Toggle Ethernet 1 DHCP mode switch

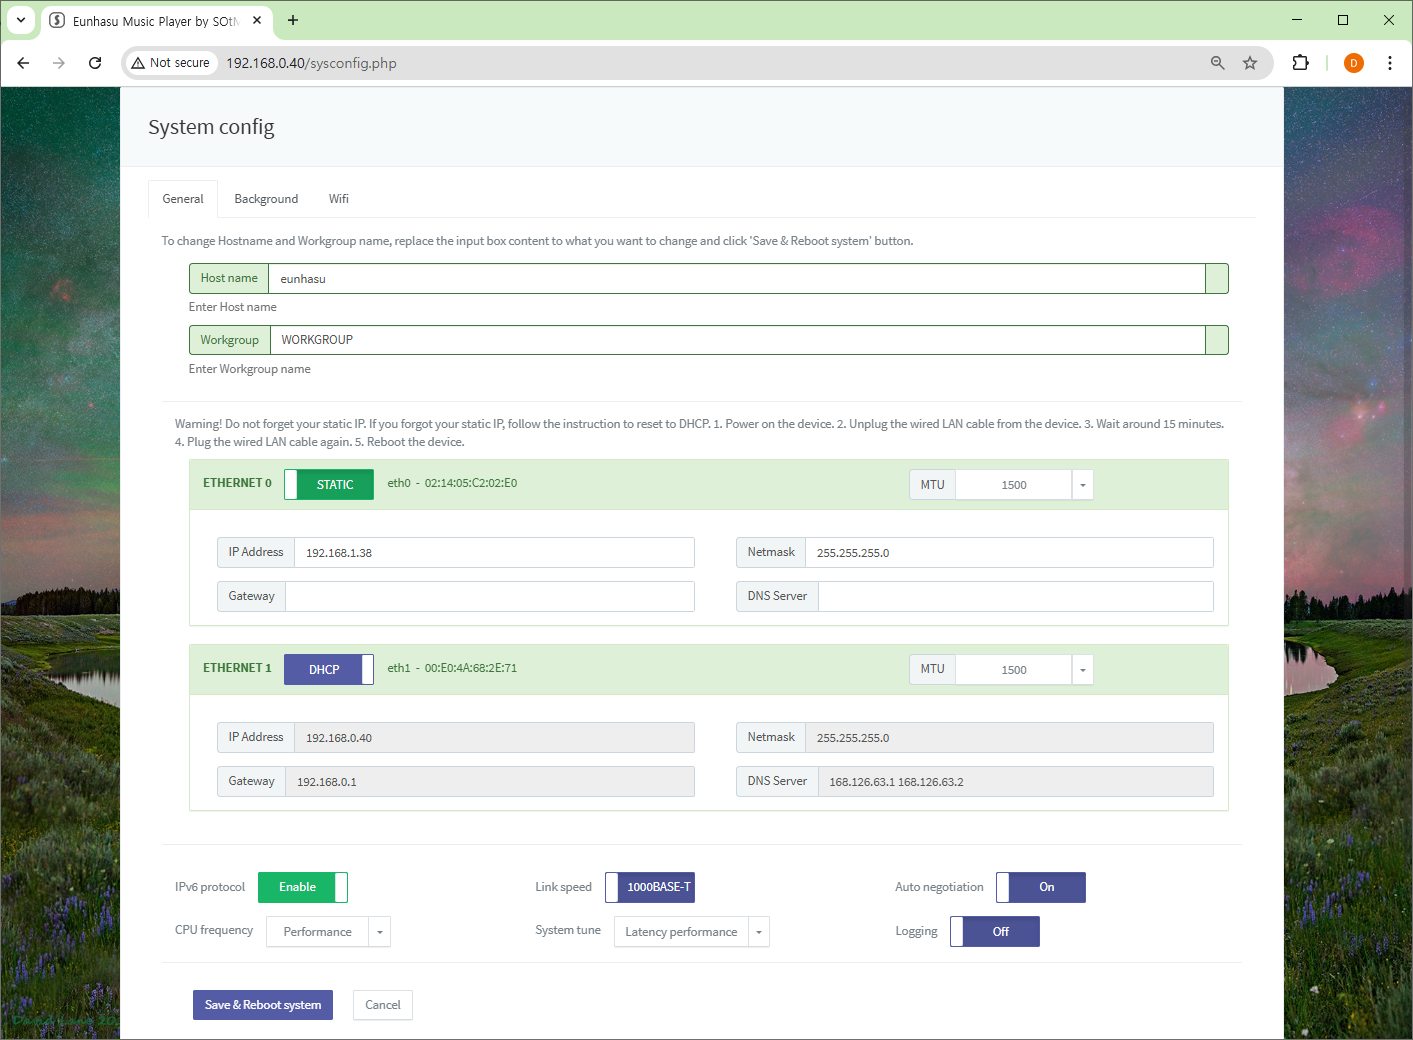click(x=329, y=670)
